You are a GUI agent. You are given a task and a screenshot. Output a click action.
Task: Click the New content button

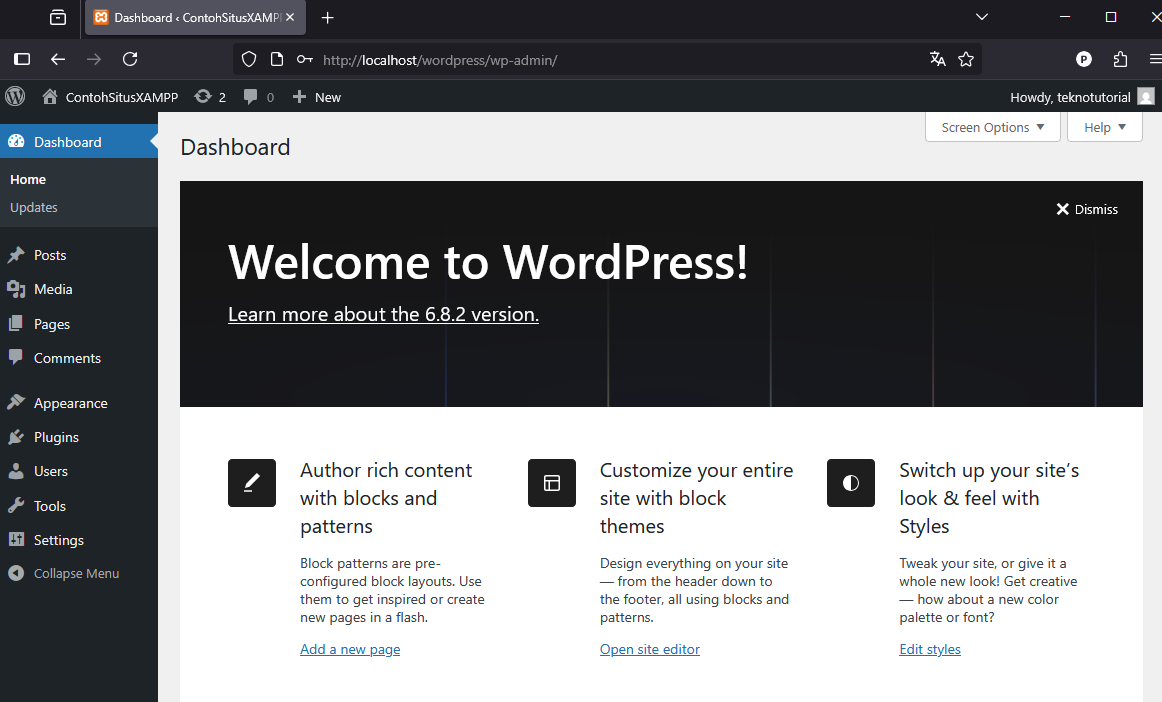pos(316,97)
